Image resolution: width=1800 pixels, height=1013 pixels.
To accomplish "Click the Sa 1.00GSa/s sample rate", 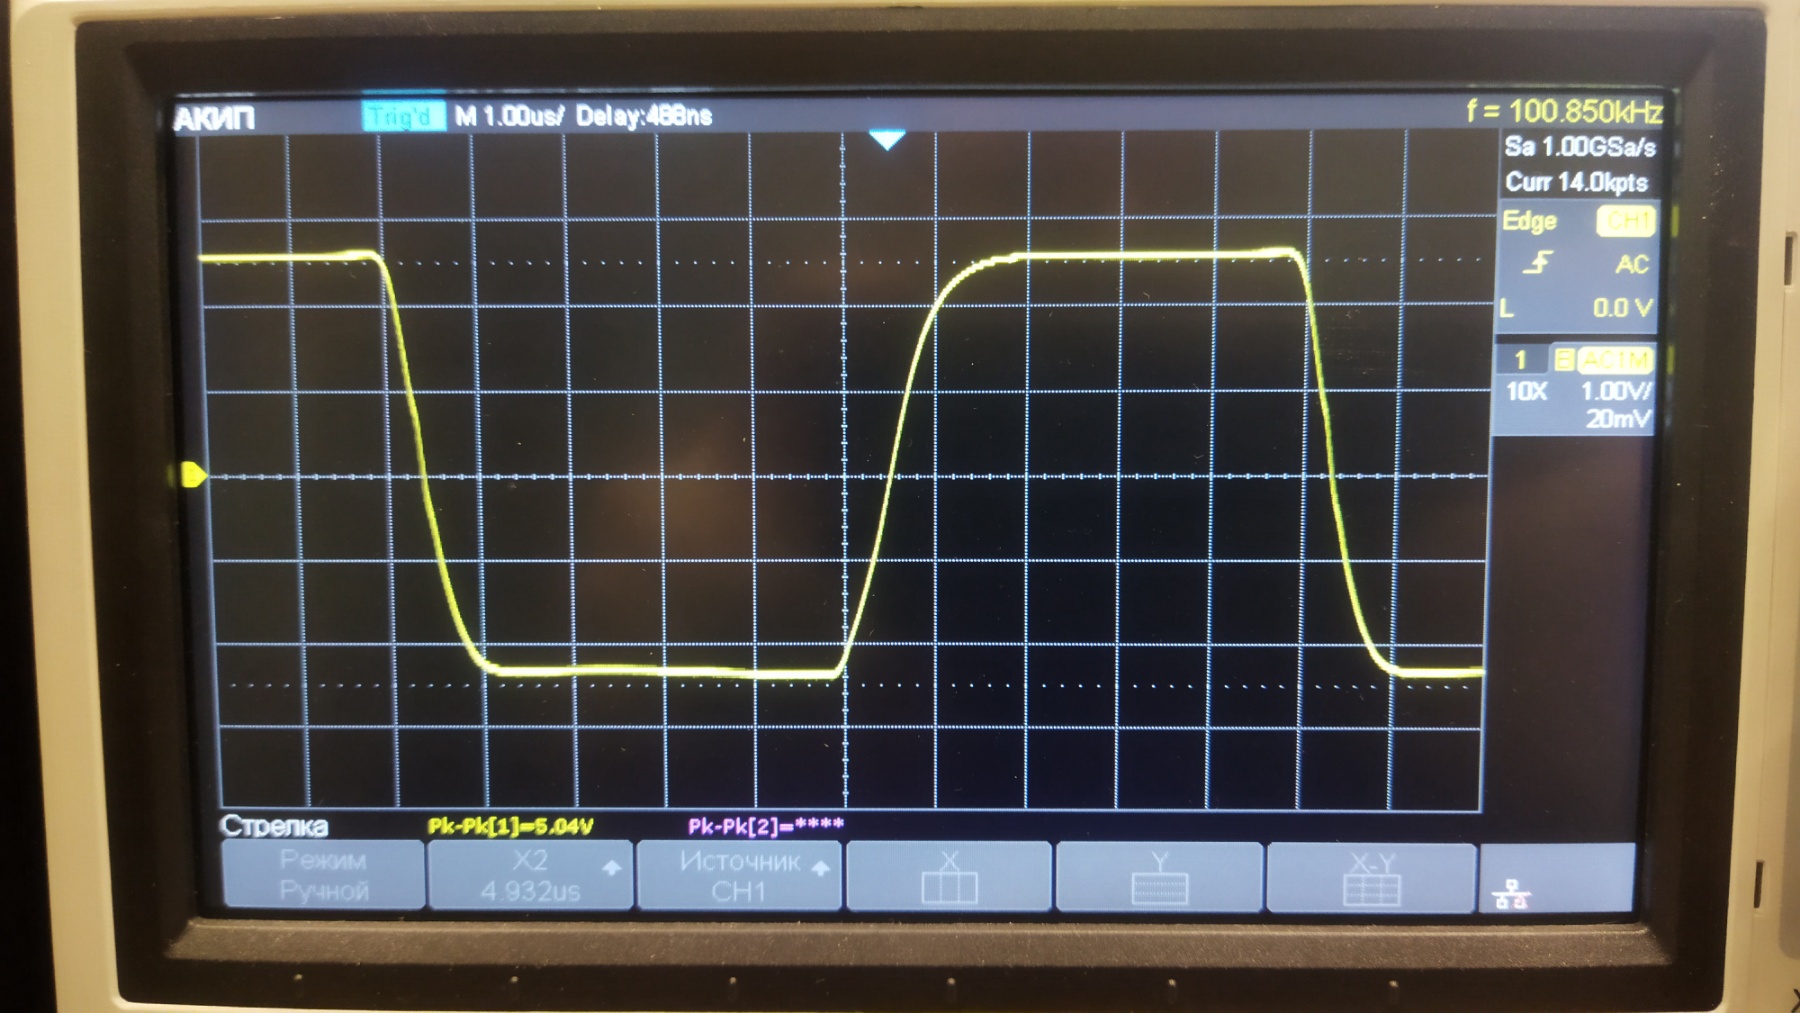I will pyautogui.click(x=1580, y=147).
